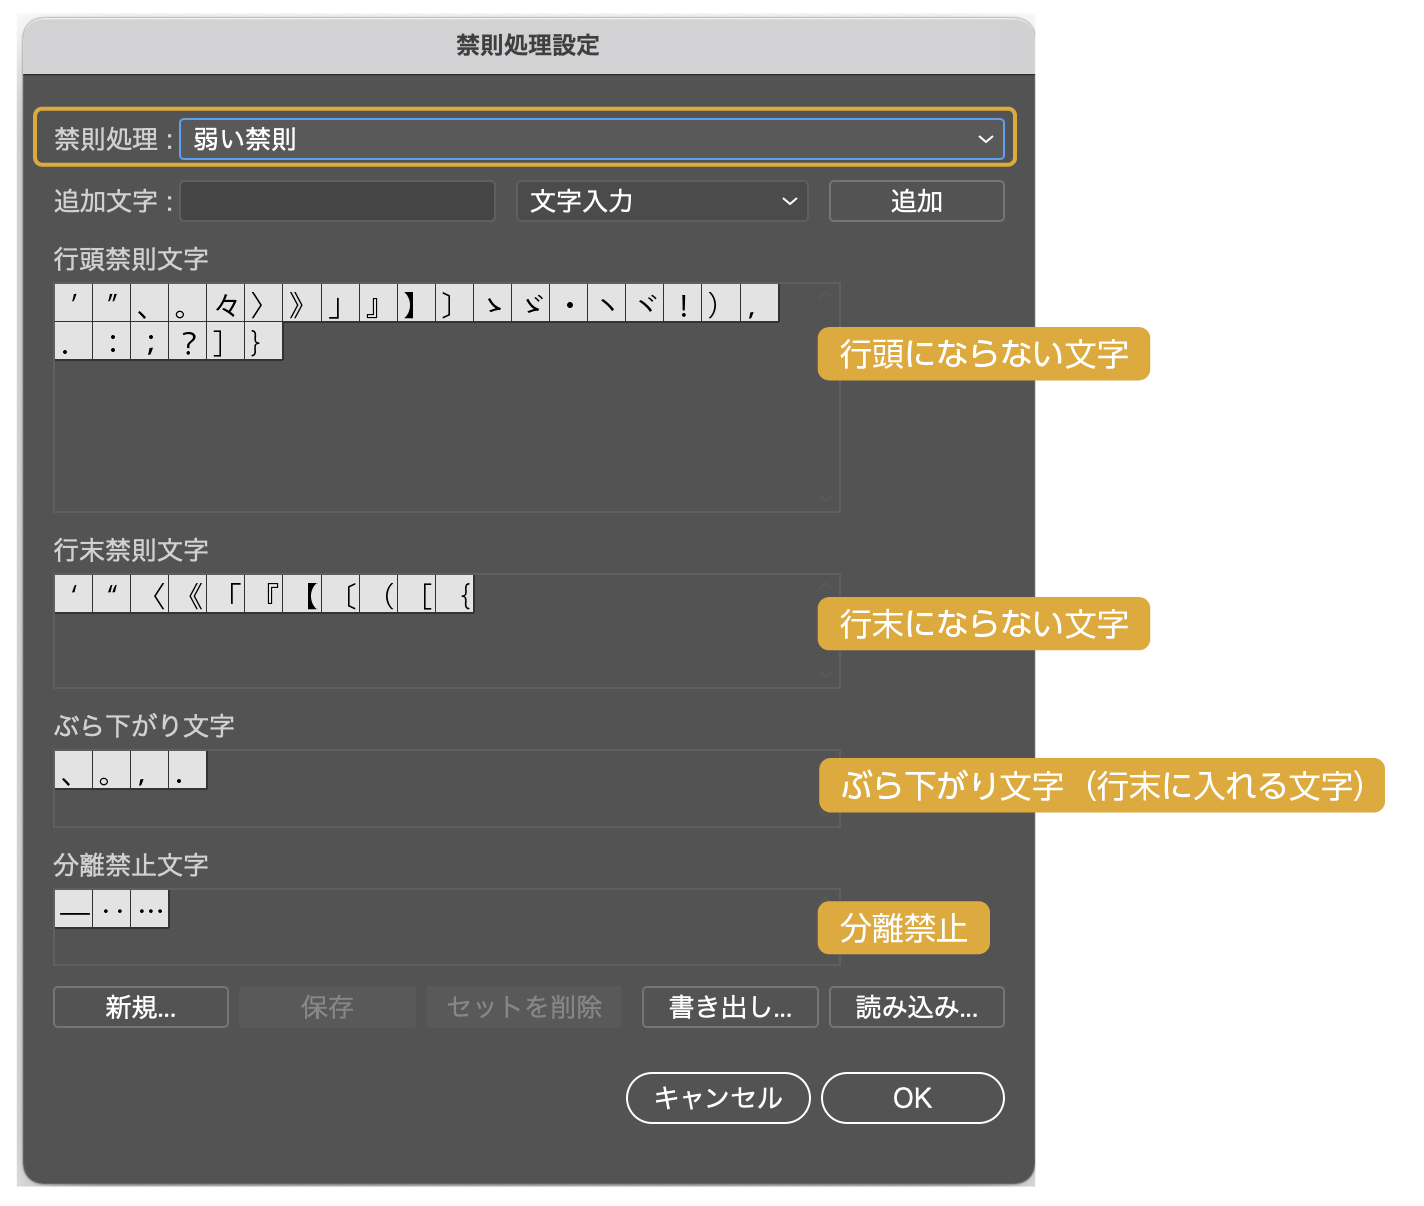1424x1206 pixels.
Task: Select the ? cell in 行頭禁則文字
Action: (188, 341)
